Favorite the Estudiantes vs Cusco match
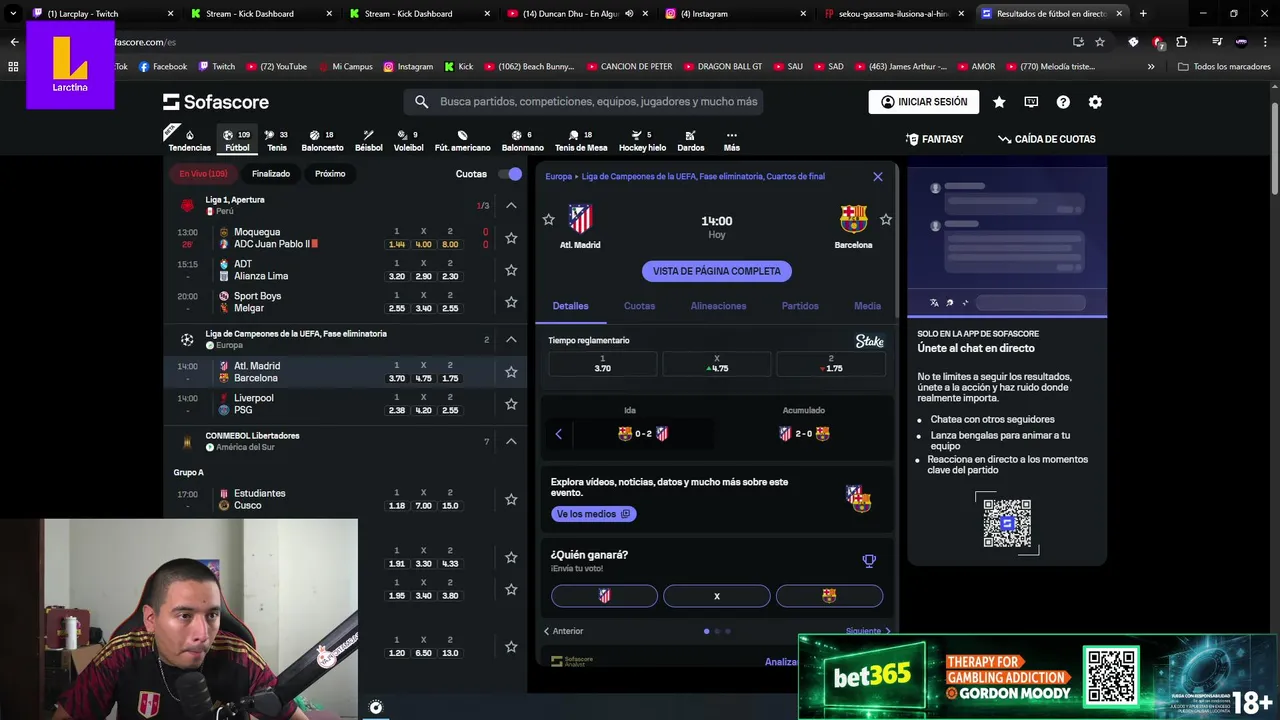1280x720 pixels. click(511, 499)
